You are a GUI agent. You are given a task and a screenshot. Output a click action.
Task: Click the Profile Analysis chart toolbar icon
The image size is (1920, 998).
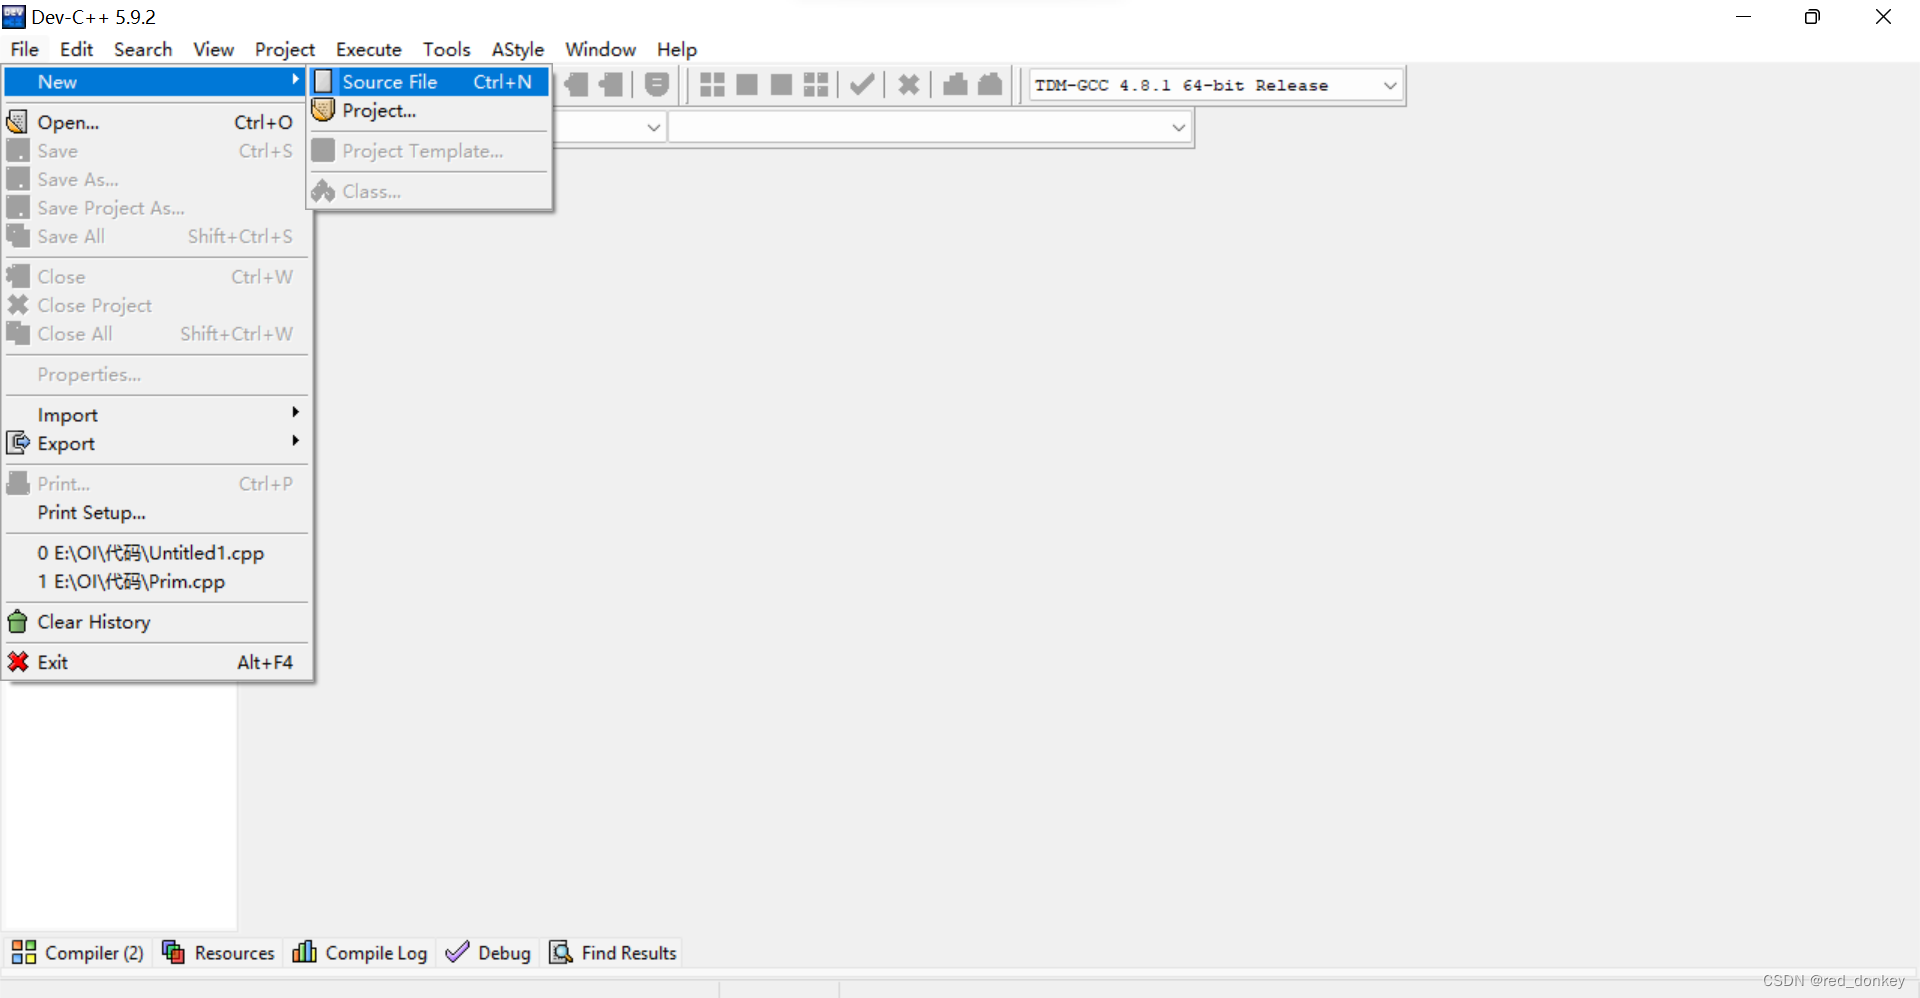tap(955, 85)
